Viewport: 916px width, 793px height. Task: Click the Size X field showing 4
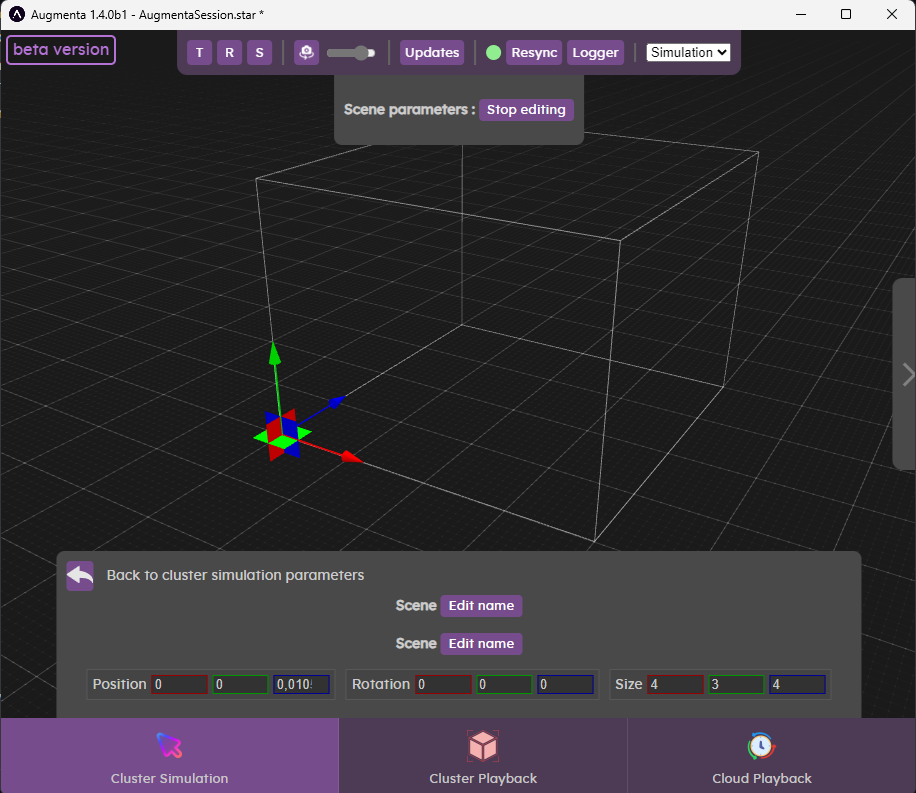[675, 684]
